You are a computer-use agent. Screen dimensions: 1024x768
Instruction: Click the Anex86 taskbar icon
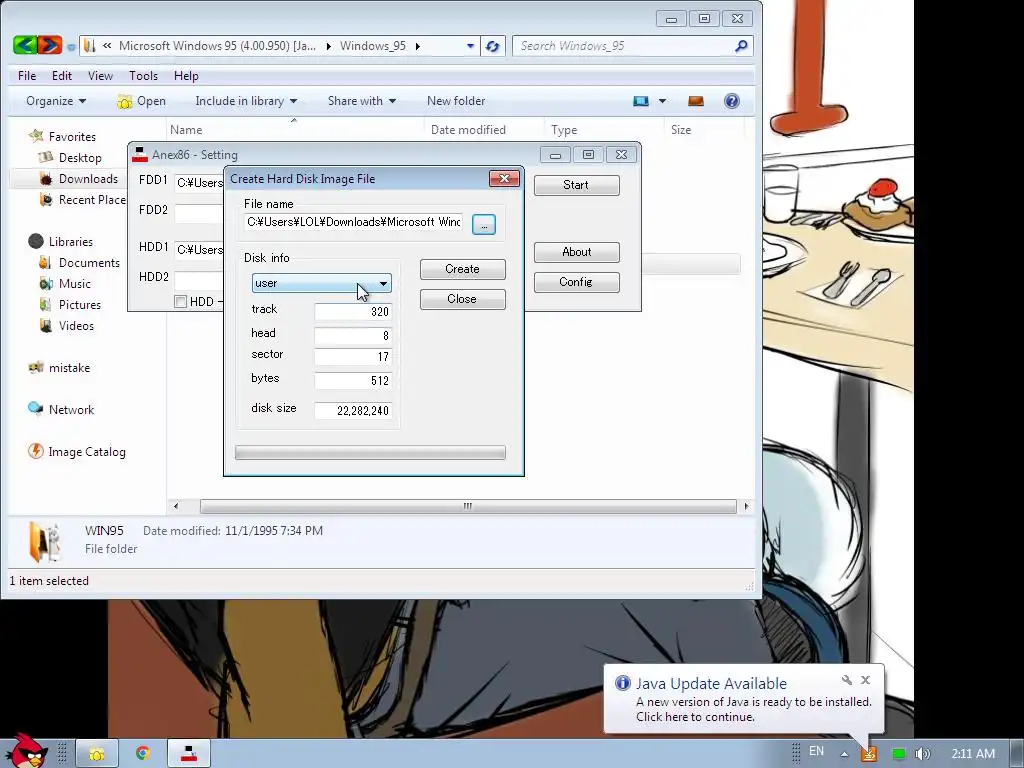click(x=189, y=754)
